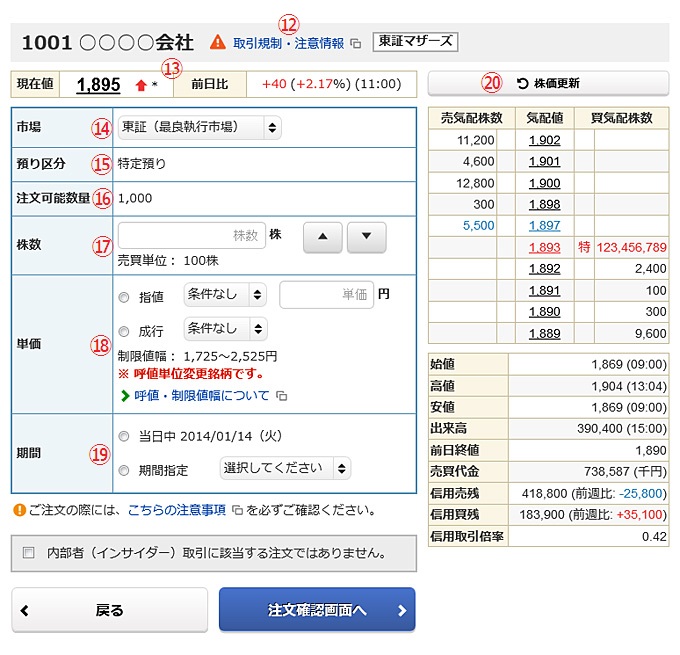Click 制限値幅 range 1,725～2,525円
The width and height of the screenshot is (680, 655).
(x=230, y=357)
